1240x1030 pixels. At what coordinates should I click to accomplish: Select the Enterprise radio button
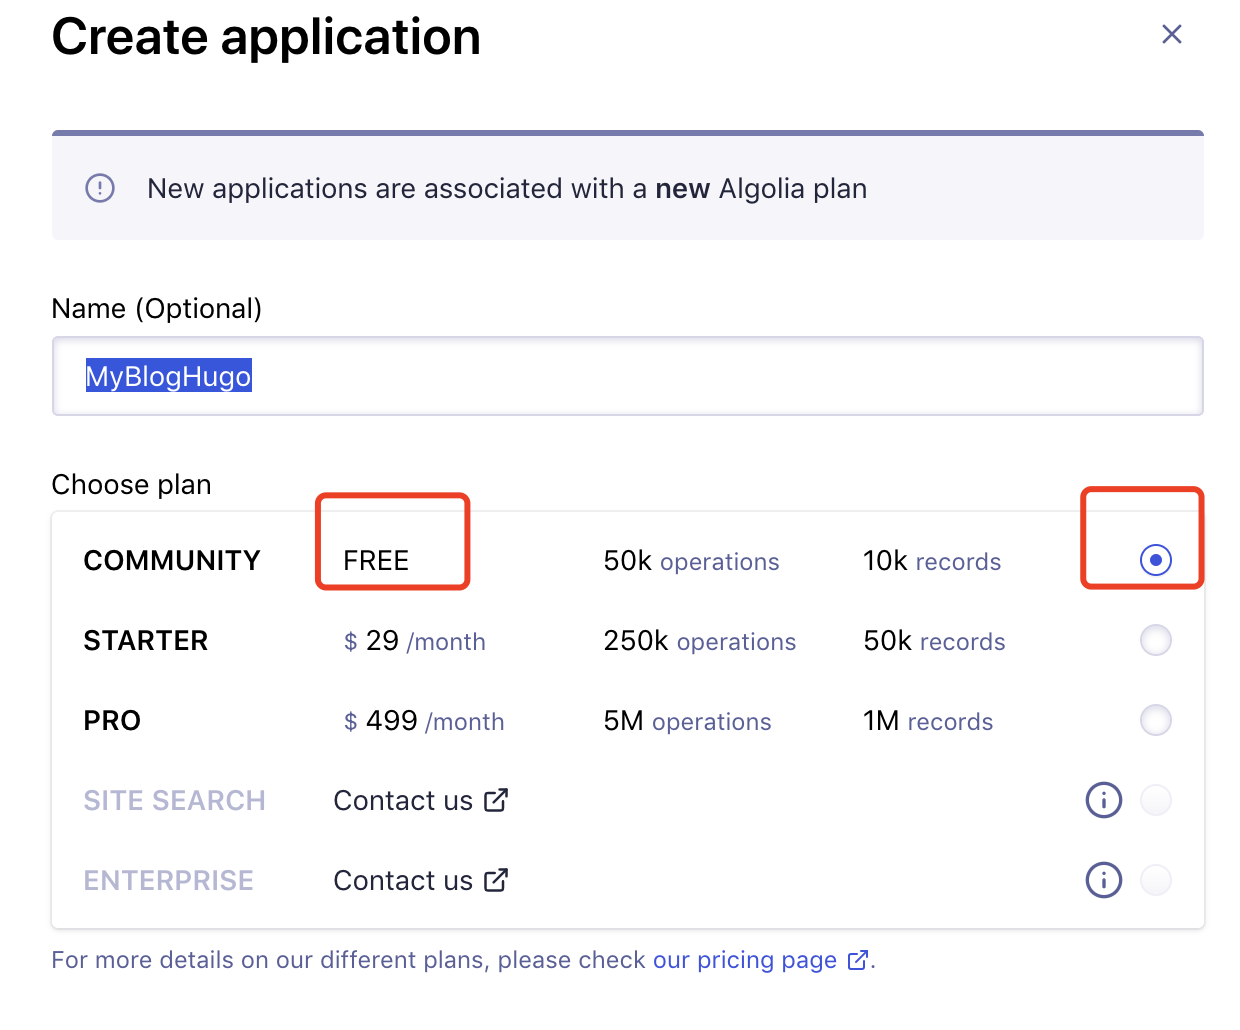pos(1155,880)
